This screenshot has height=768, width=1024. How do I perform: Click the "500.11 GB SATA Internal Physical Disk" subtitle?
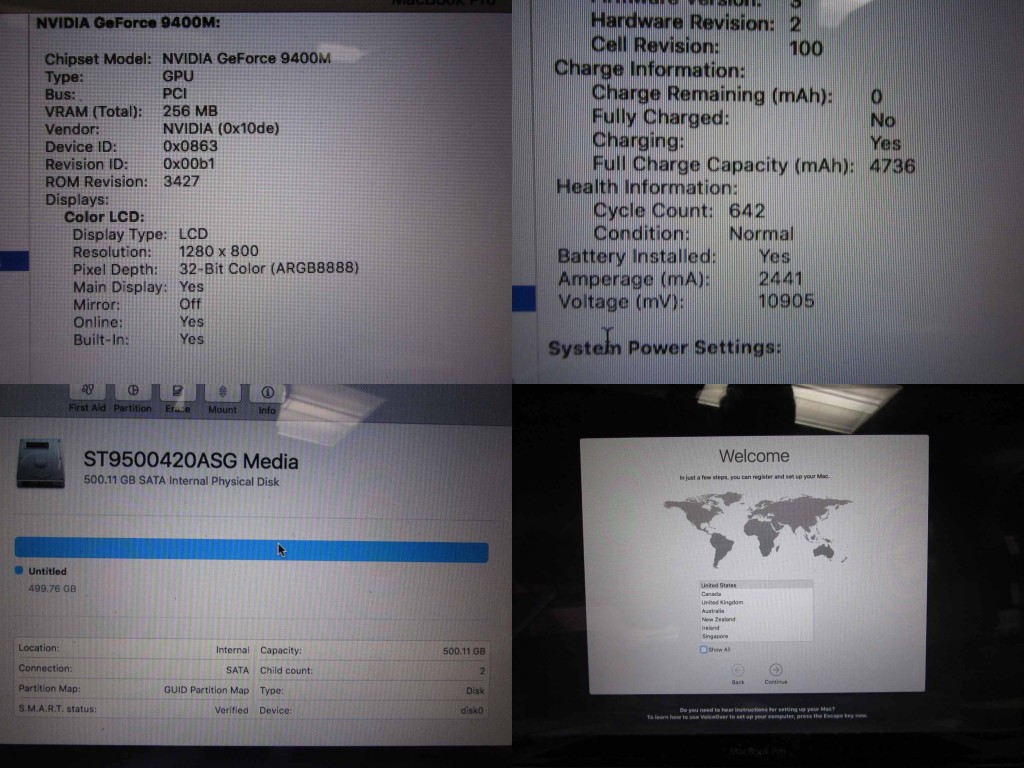tap(182, 481)
